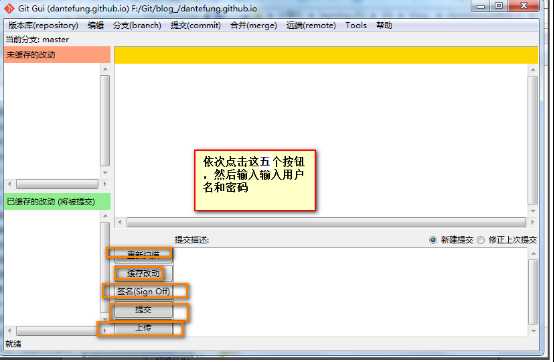Click the unstaged list scroll-right arrow
Screen dimensions: 554x362
[x=105, y=184]
